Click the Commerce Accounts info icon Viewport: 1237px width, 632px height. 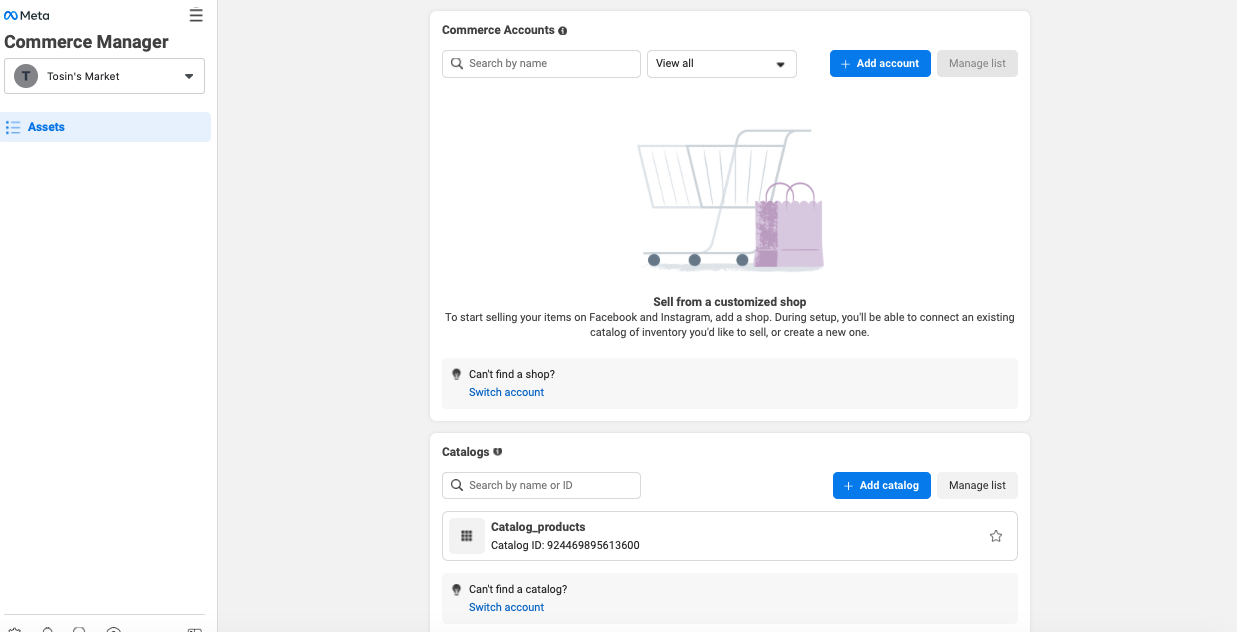(x=563, y=31)
